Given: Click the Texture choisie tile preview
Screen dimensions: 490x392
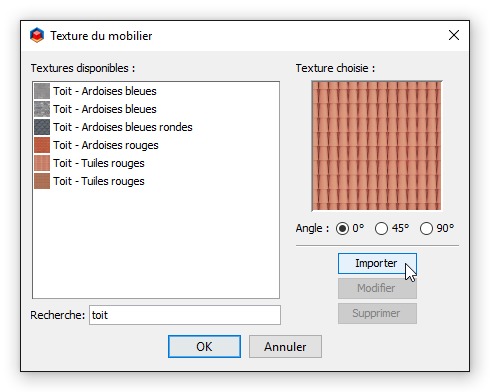Looking at the screenshot, I should pos(377,146).
